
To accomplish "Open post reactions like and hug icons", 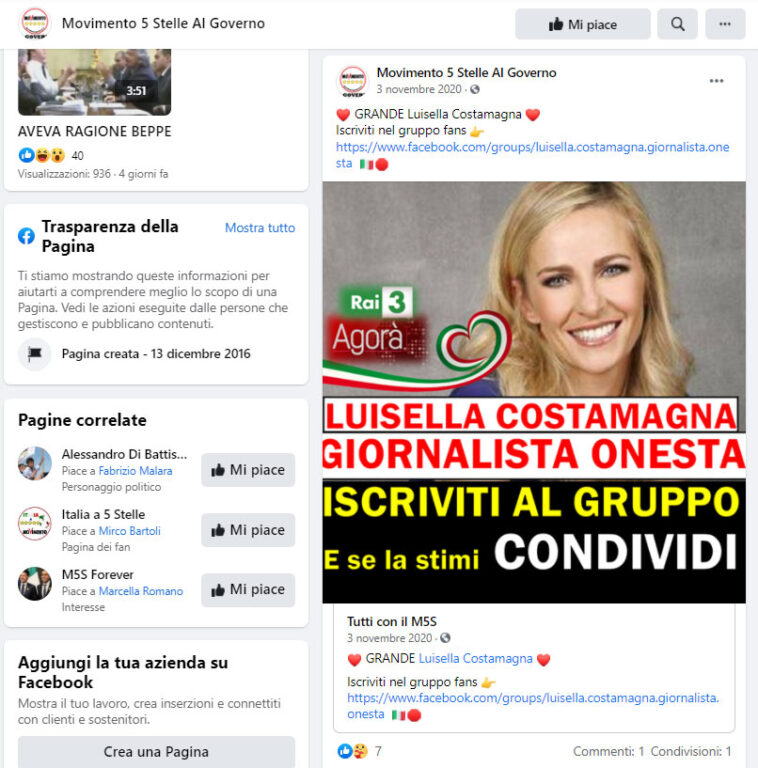I will click(353, 751).
